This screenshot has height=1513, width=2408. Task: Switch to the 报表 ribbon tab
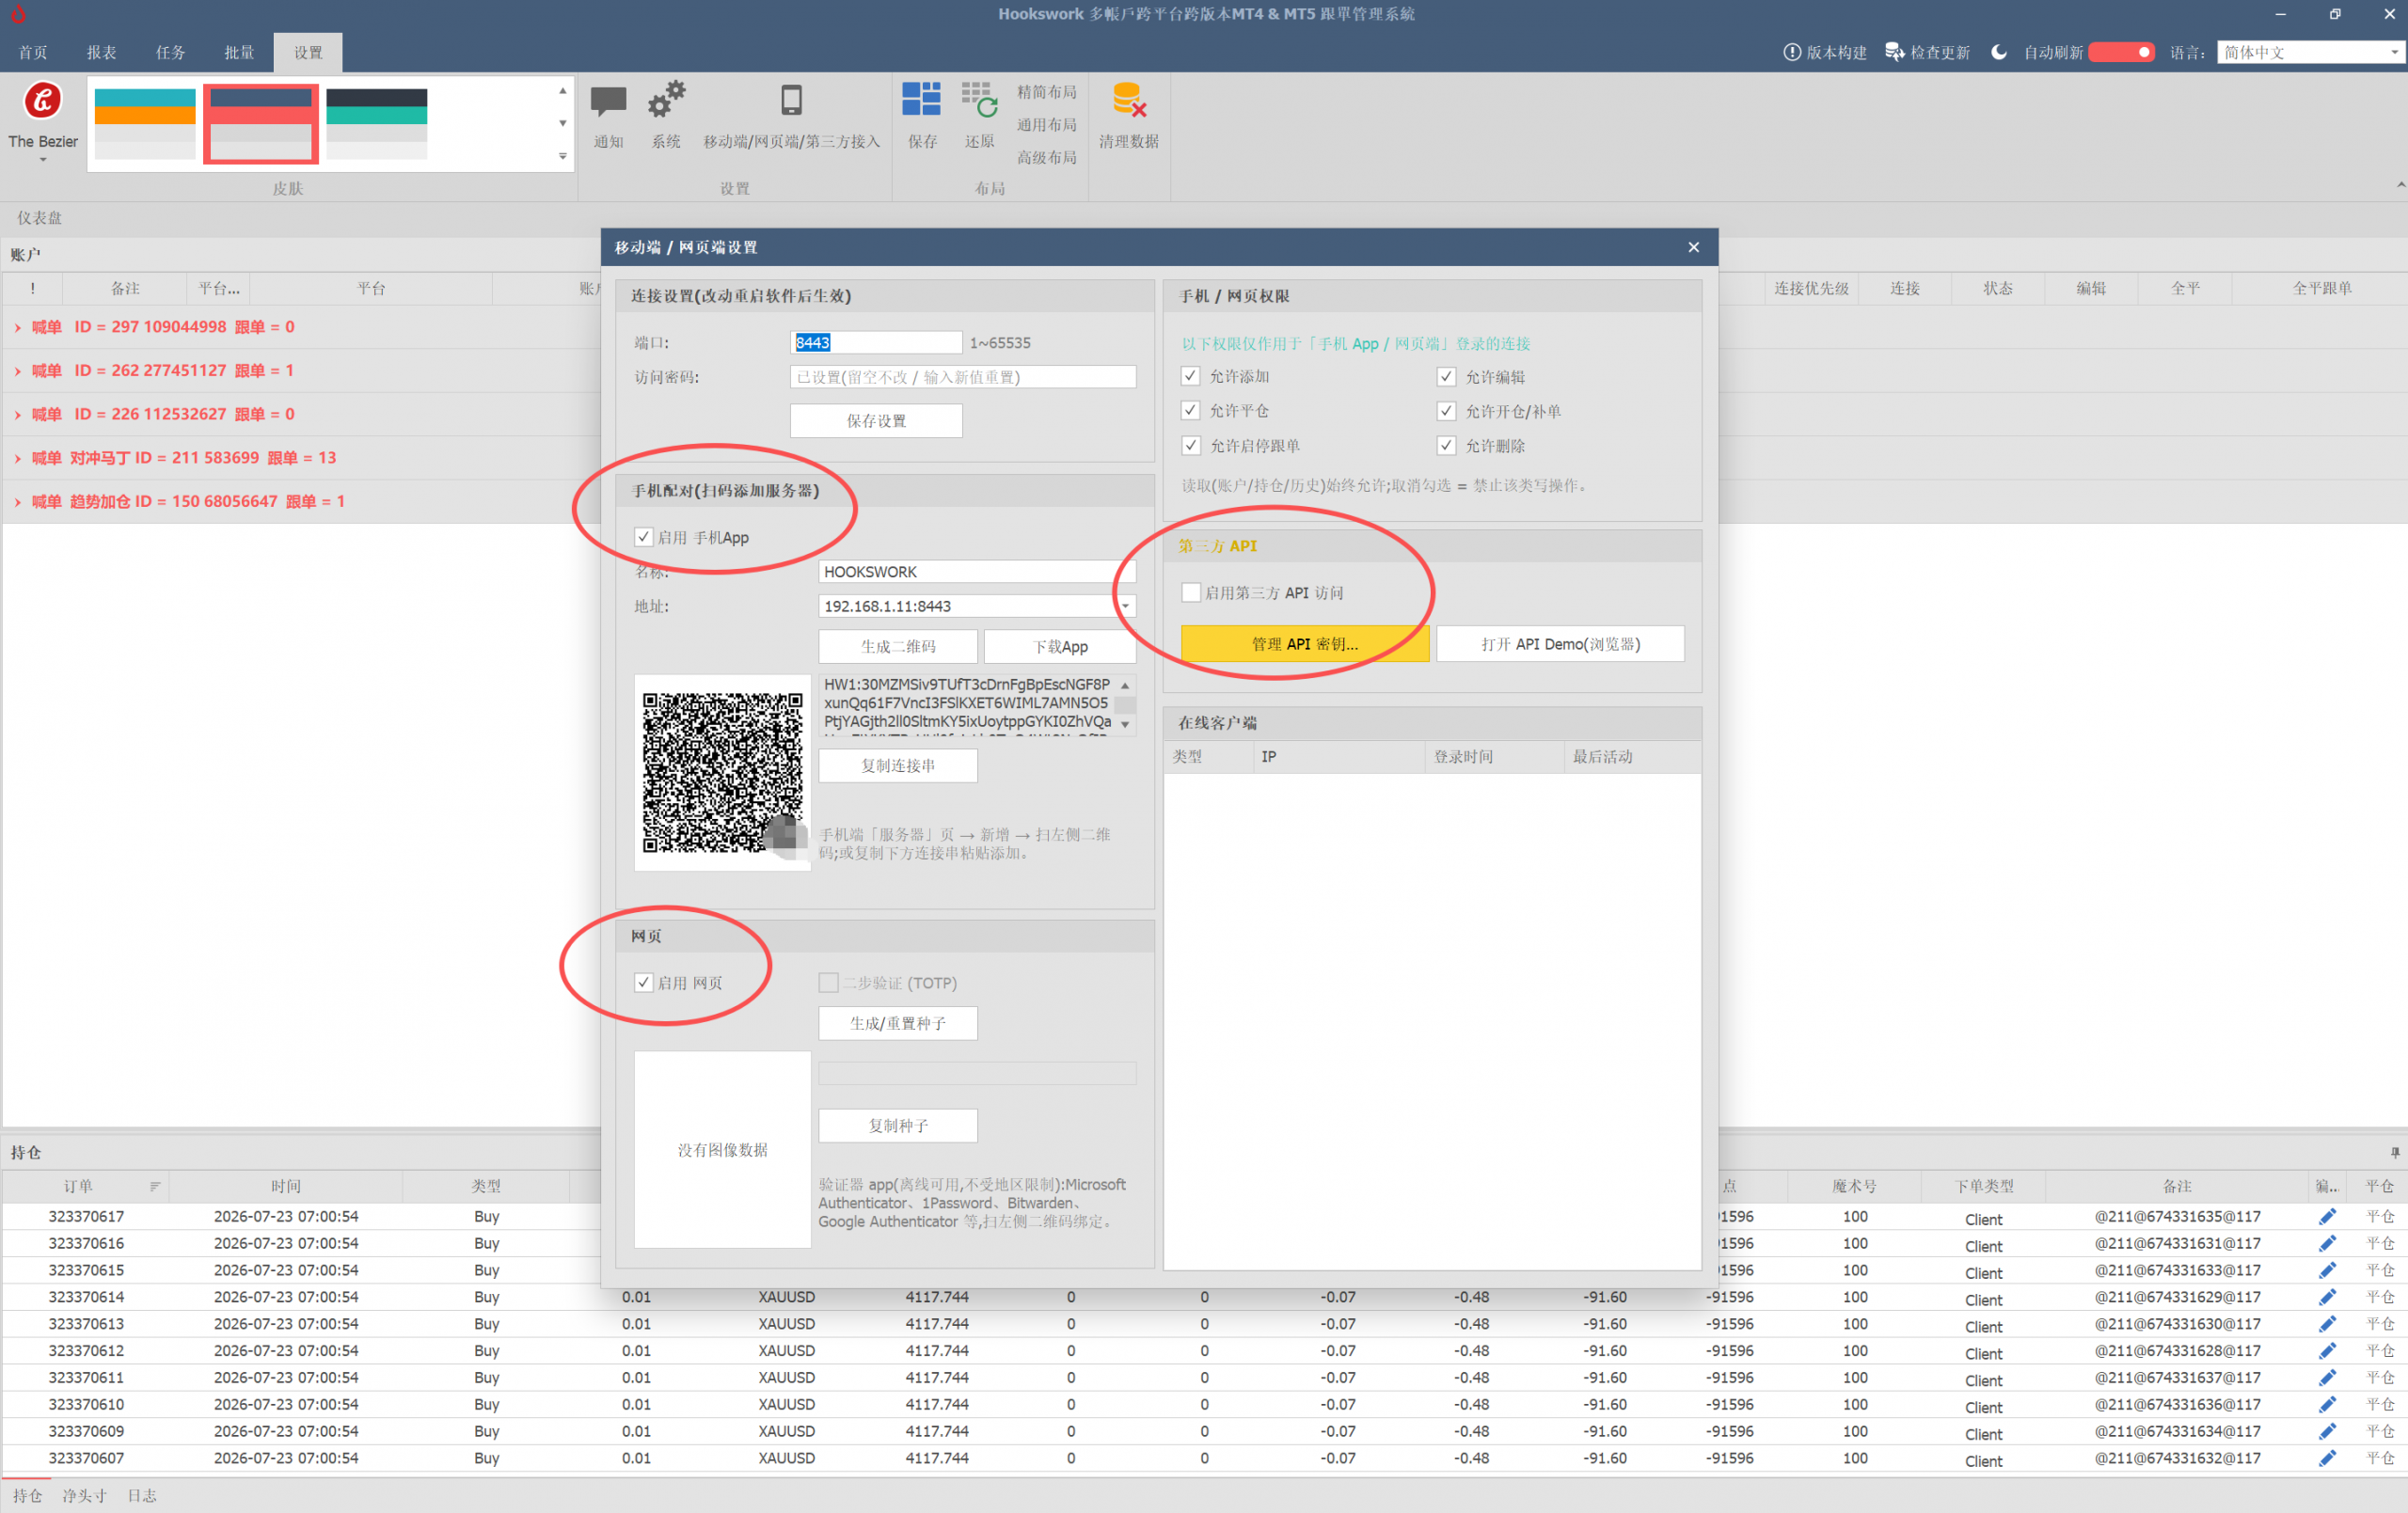click(101, 52)
